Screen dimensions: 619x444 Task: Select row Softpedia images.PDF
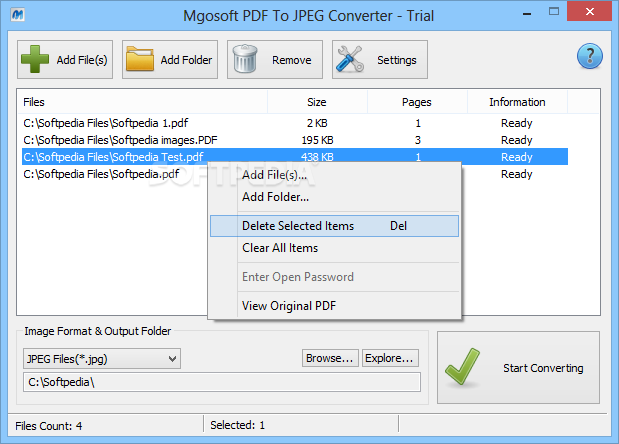[295, 140]
